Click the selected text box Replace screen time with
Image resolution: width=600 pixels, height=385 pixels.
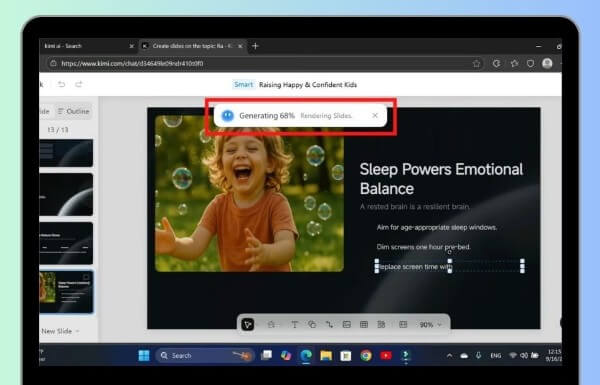(450, 267)
